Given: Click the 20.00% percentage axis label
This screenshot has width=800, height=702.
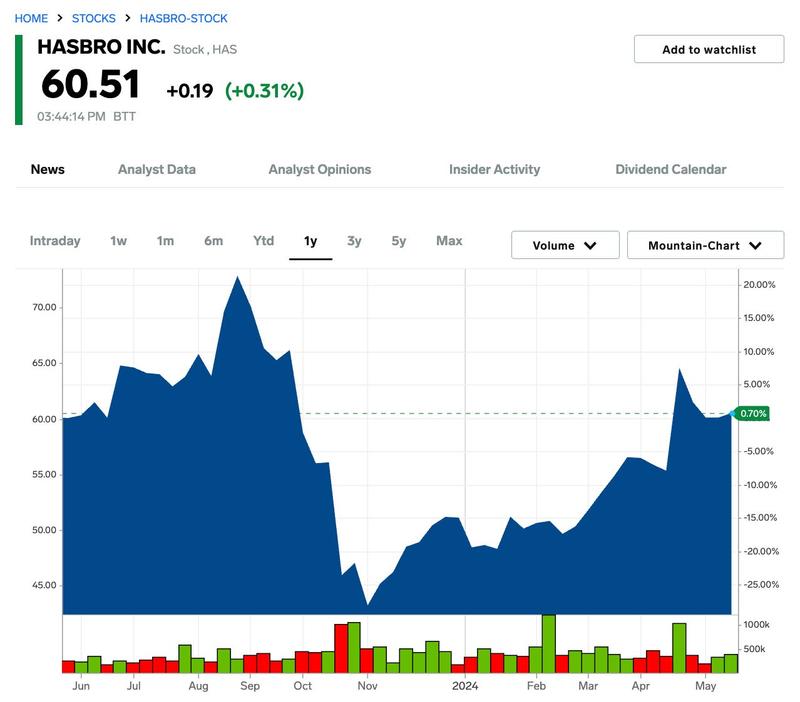Looking at the screenshot, I should point(759,285).
